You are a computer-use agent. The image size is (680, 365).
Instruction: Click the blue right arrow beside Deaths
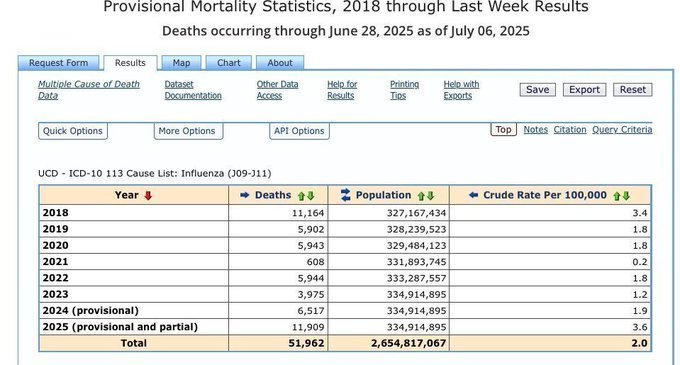(245, 196)
